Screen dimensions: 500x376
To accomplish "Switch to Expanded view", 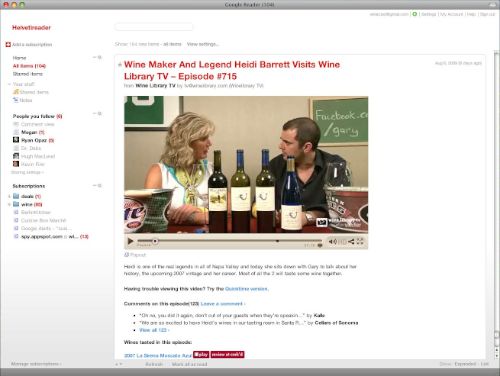I will click(465, 364).
